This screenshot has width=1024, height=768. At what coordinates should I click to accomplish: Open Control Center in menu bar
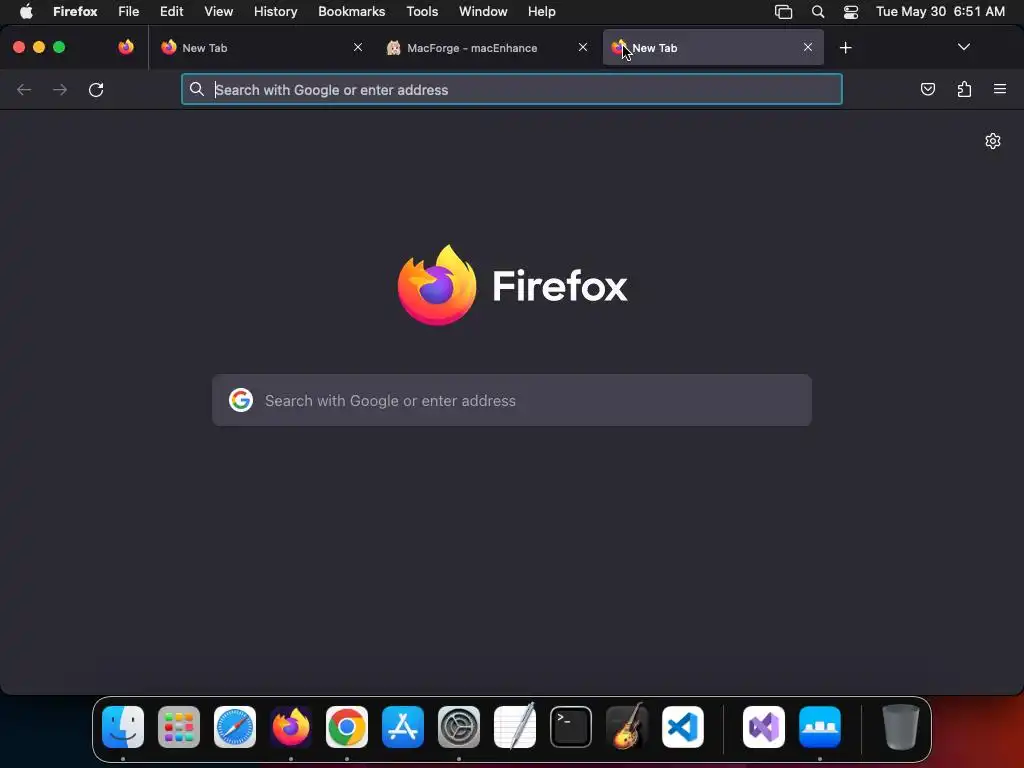pyautogui.click(x=851, y=12)
